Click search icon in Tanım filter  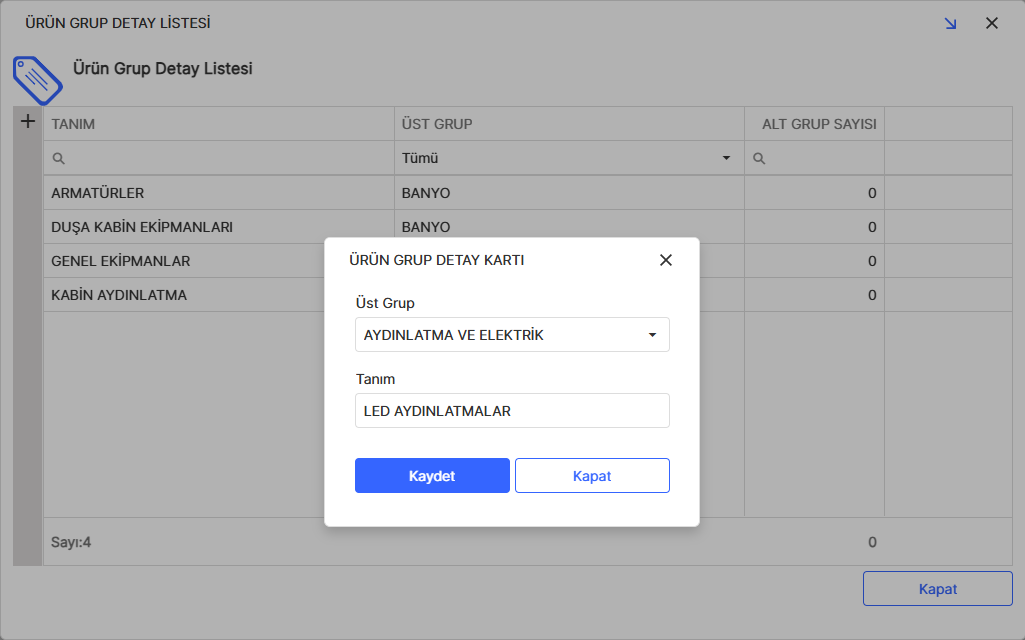pyautogui.click(x=59, y=158)
